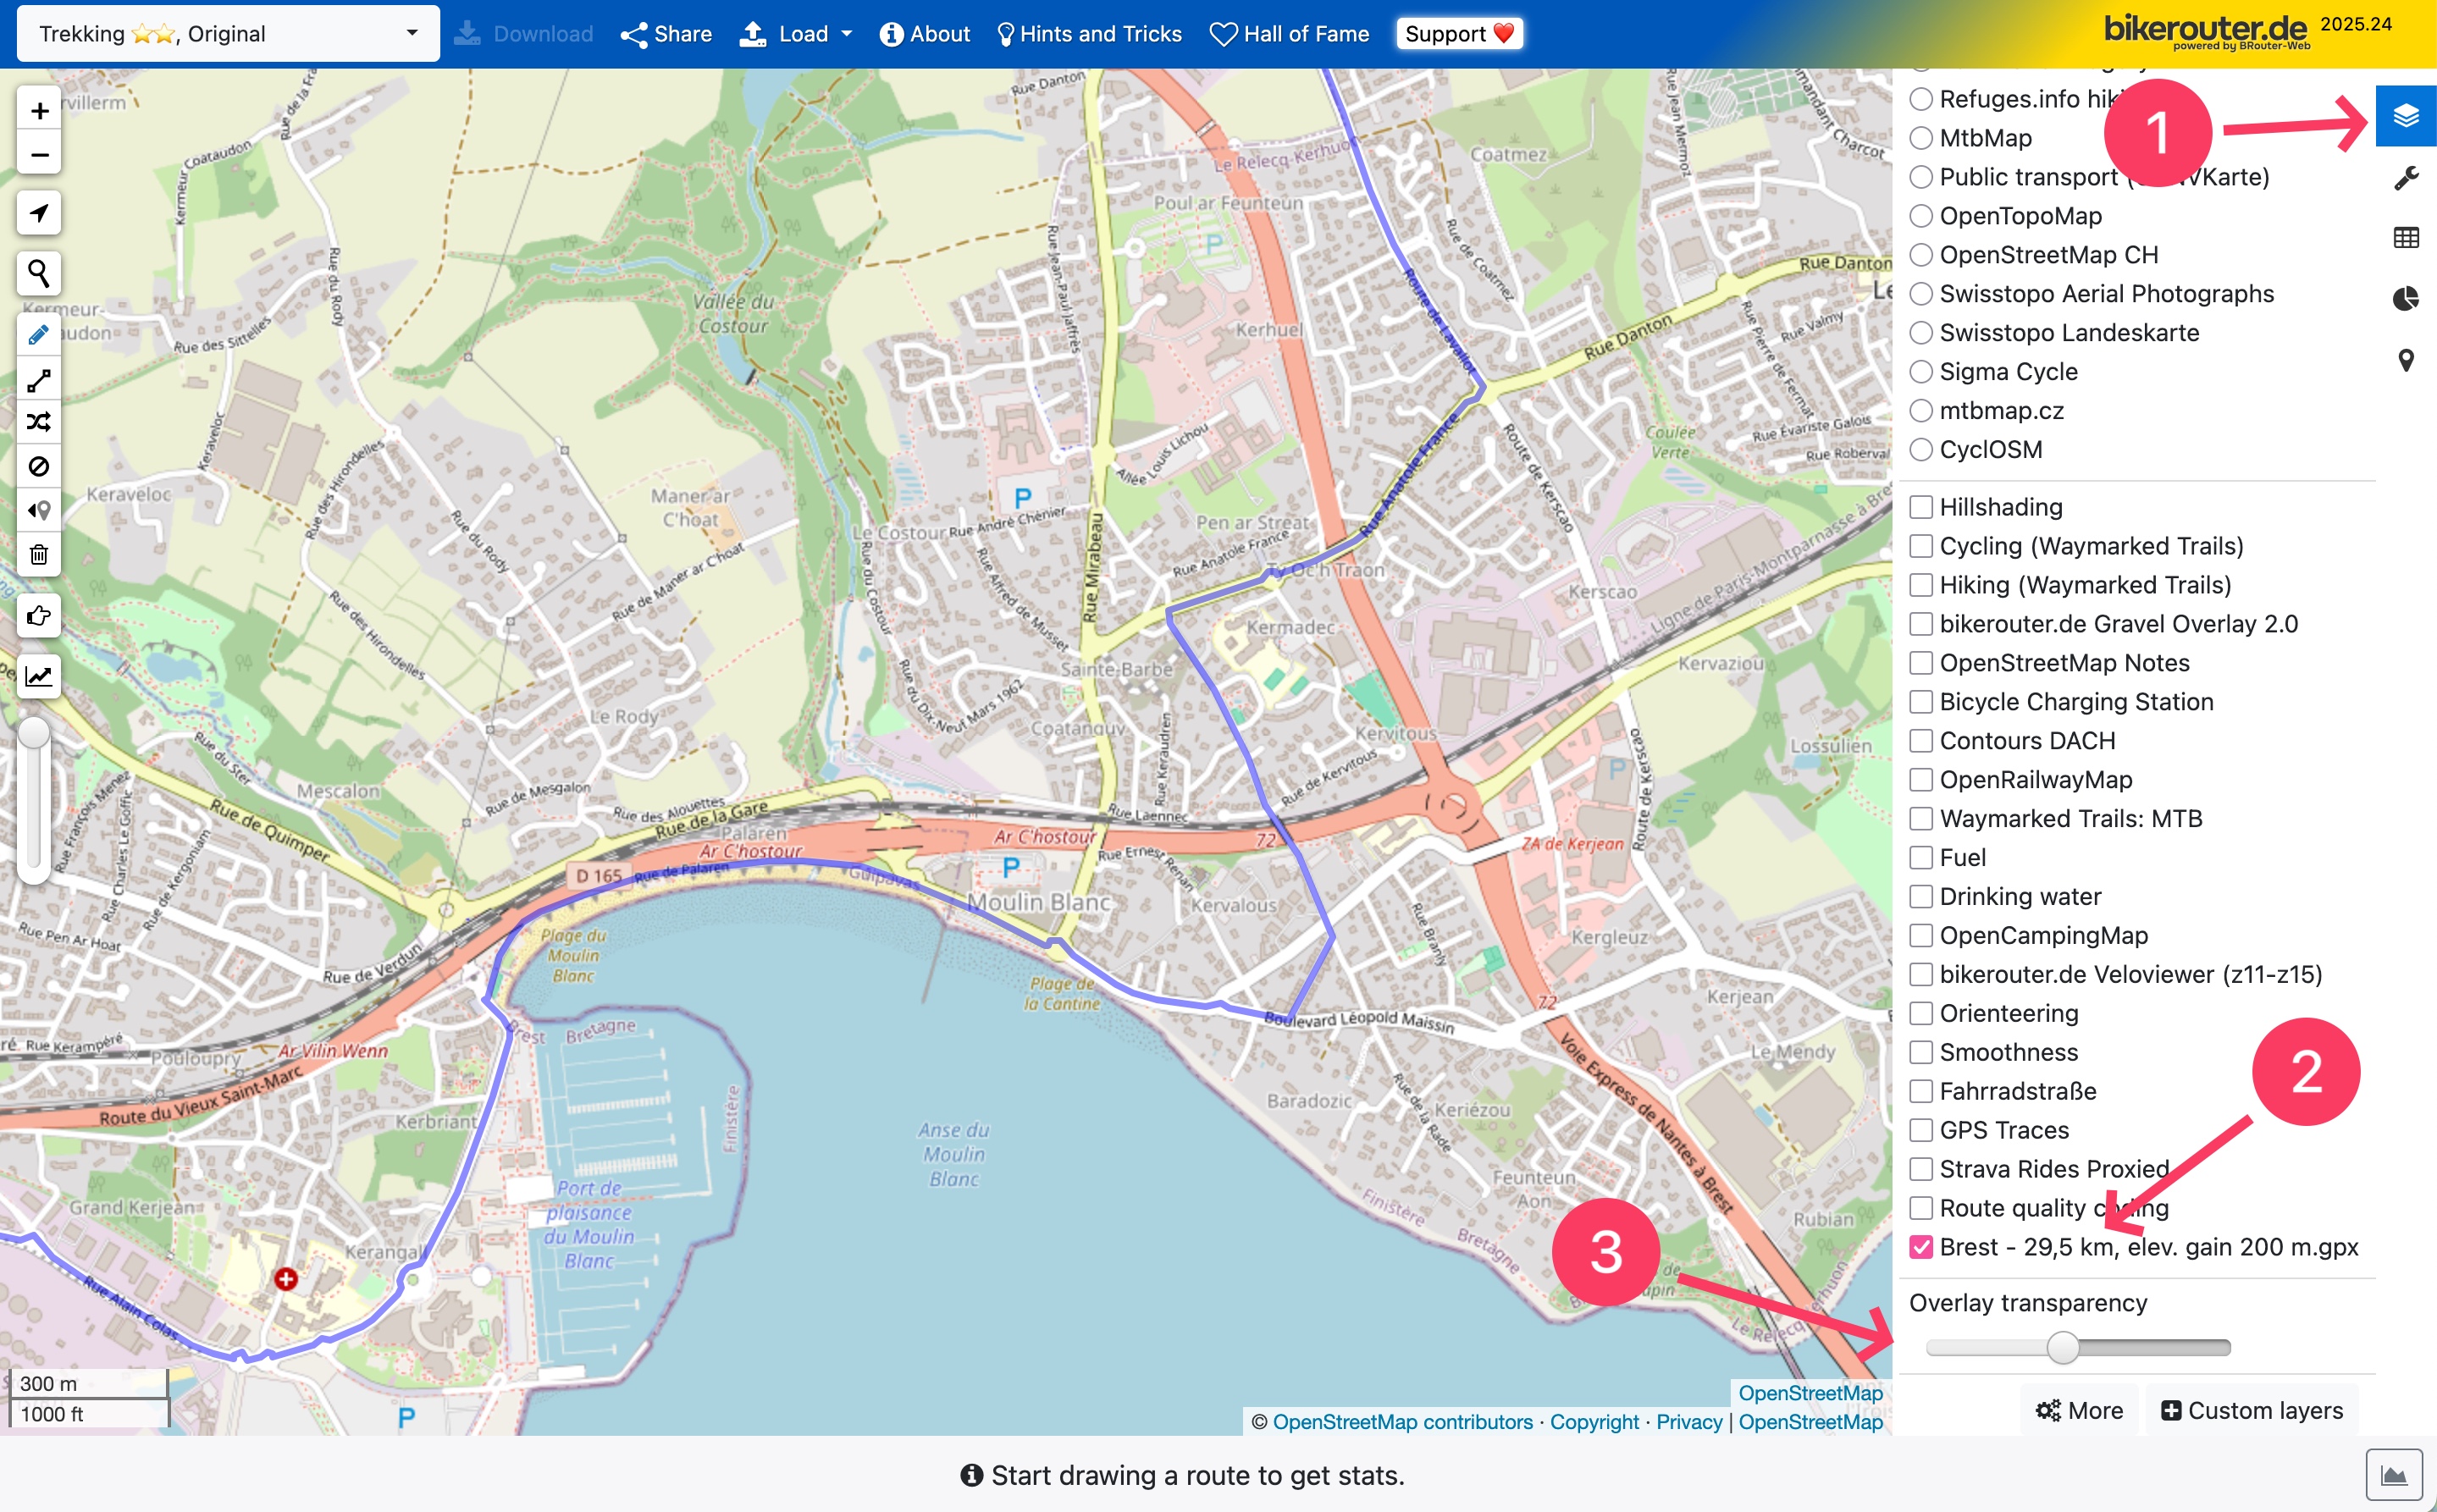Open the elevation chart icon on map
This screenshot has height=1512, width=2437.
tap(39, 676)
